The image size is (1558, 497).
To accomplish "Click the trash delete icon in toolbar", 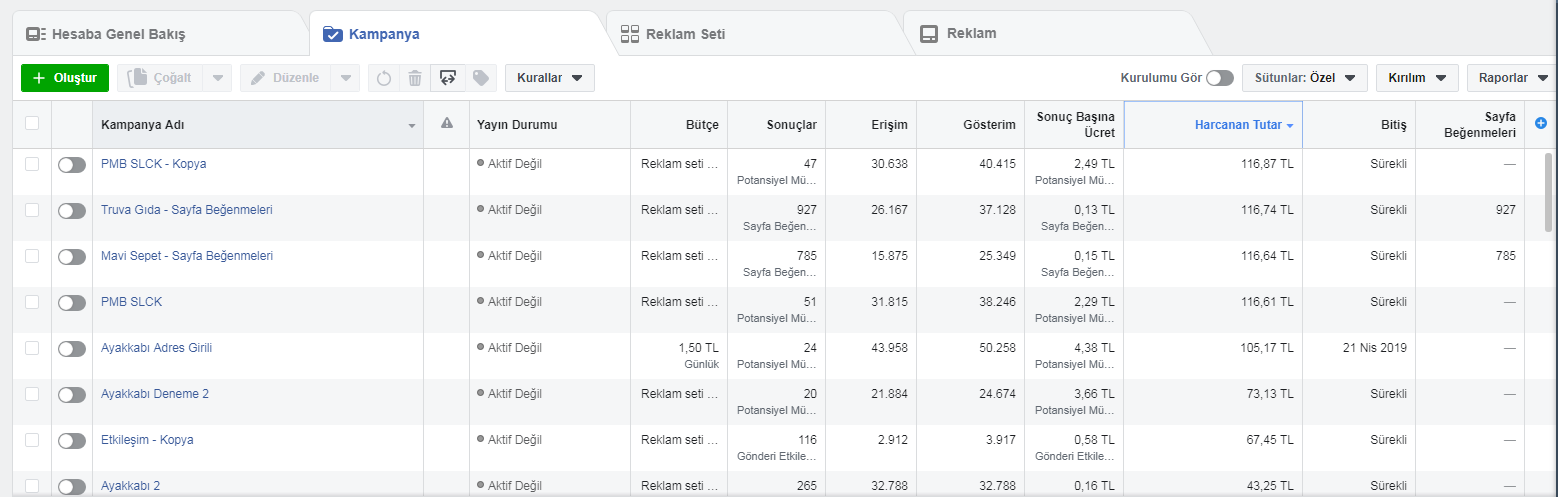I will pyautogui.click(x=415, y=78).
